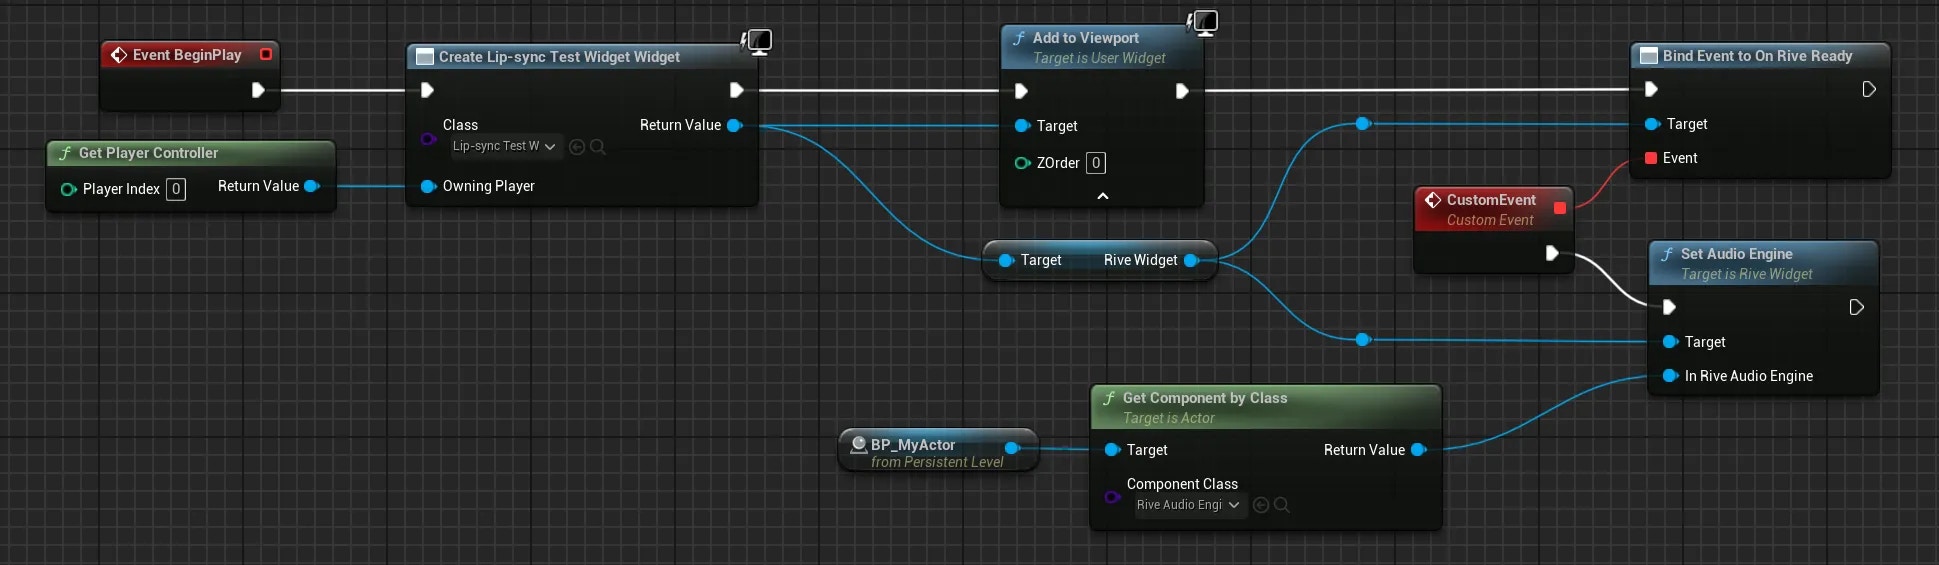Image resolution: width=1939 pixels, height=565 pixels.
Task: Click Get Component by Class Return Value pin
Action: (1418, 450)
